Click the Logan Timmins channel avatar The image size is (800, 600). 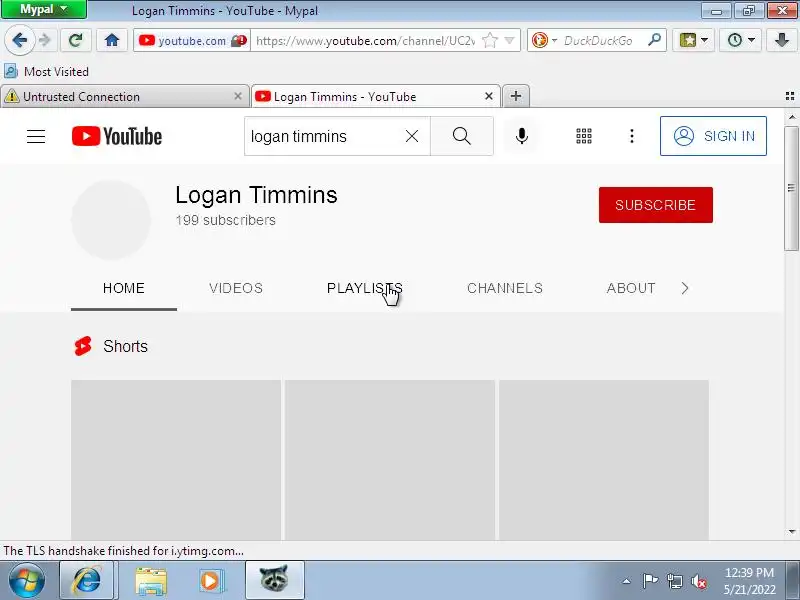(111, 220)
